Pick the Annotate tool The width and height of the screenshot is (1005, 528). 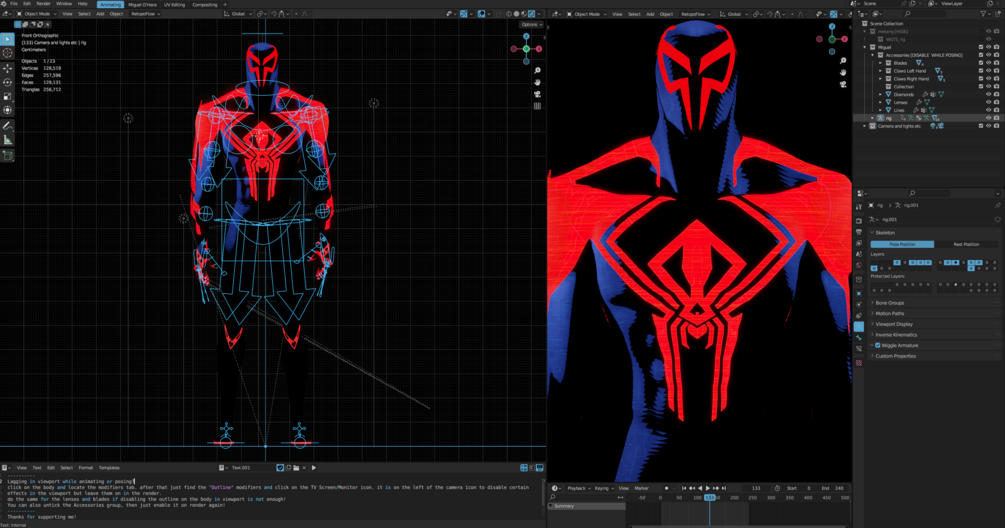pos(8,127)
